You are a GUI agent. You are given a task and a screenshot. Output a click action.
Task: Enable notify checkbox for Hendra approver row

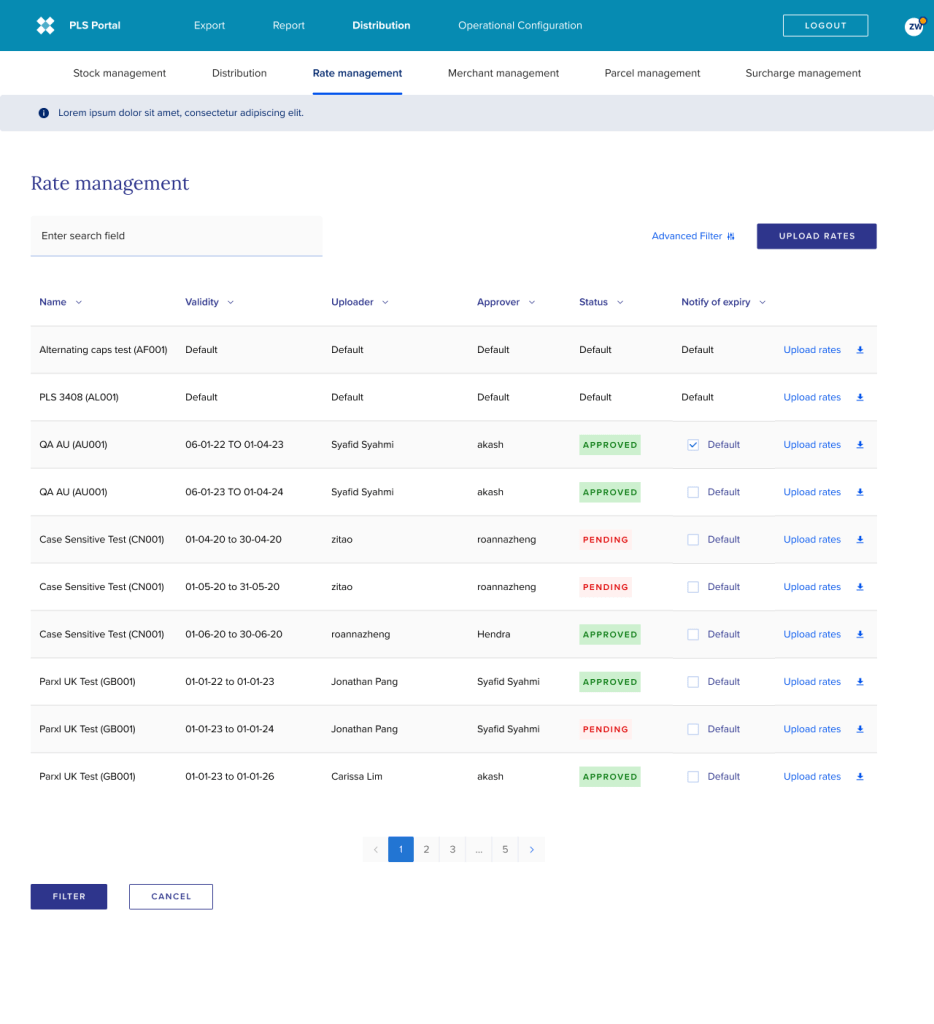point(693,635)
